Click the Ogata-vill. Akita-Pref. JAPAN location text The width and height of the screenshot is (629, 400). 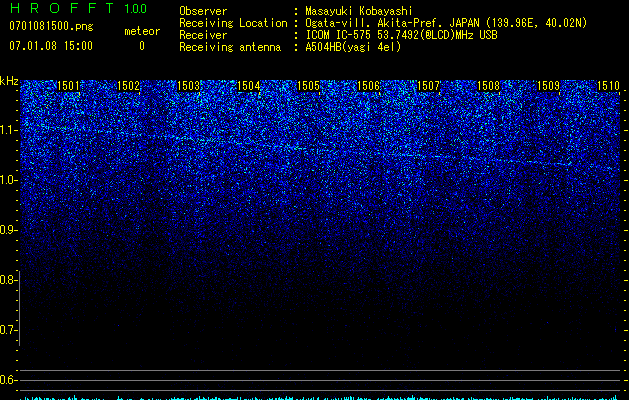tap(446, 23)
